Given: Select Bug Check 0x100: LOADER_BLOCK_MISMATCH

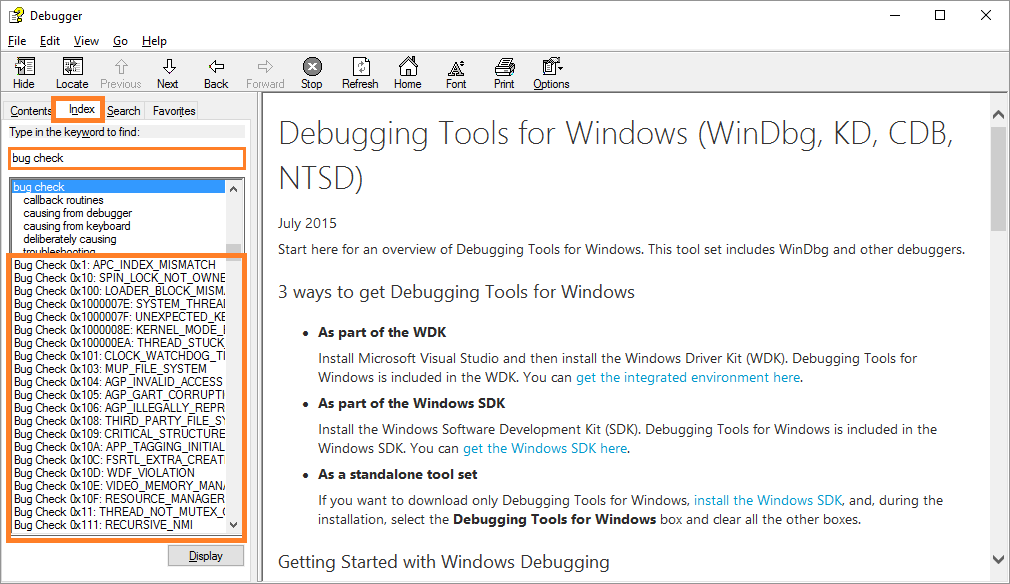Looking at the screenshot, I should (x=119, y=290).
